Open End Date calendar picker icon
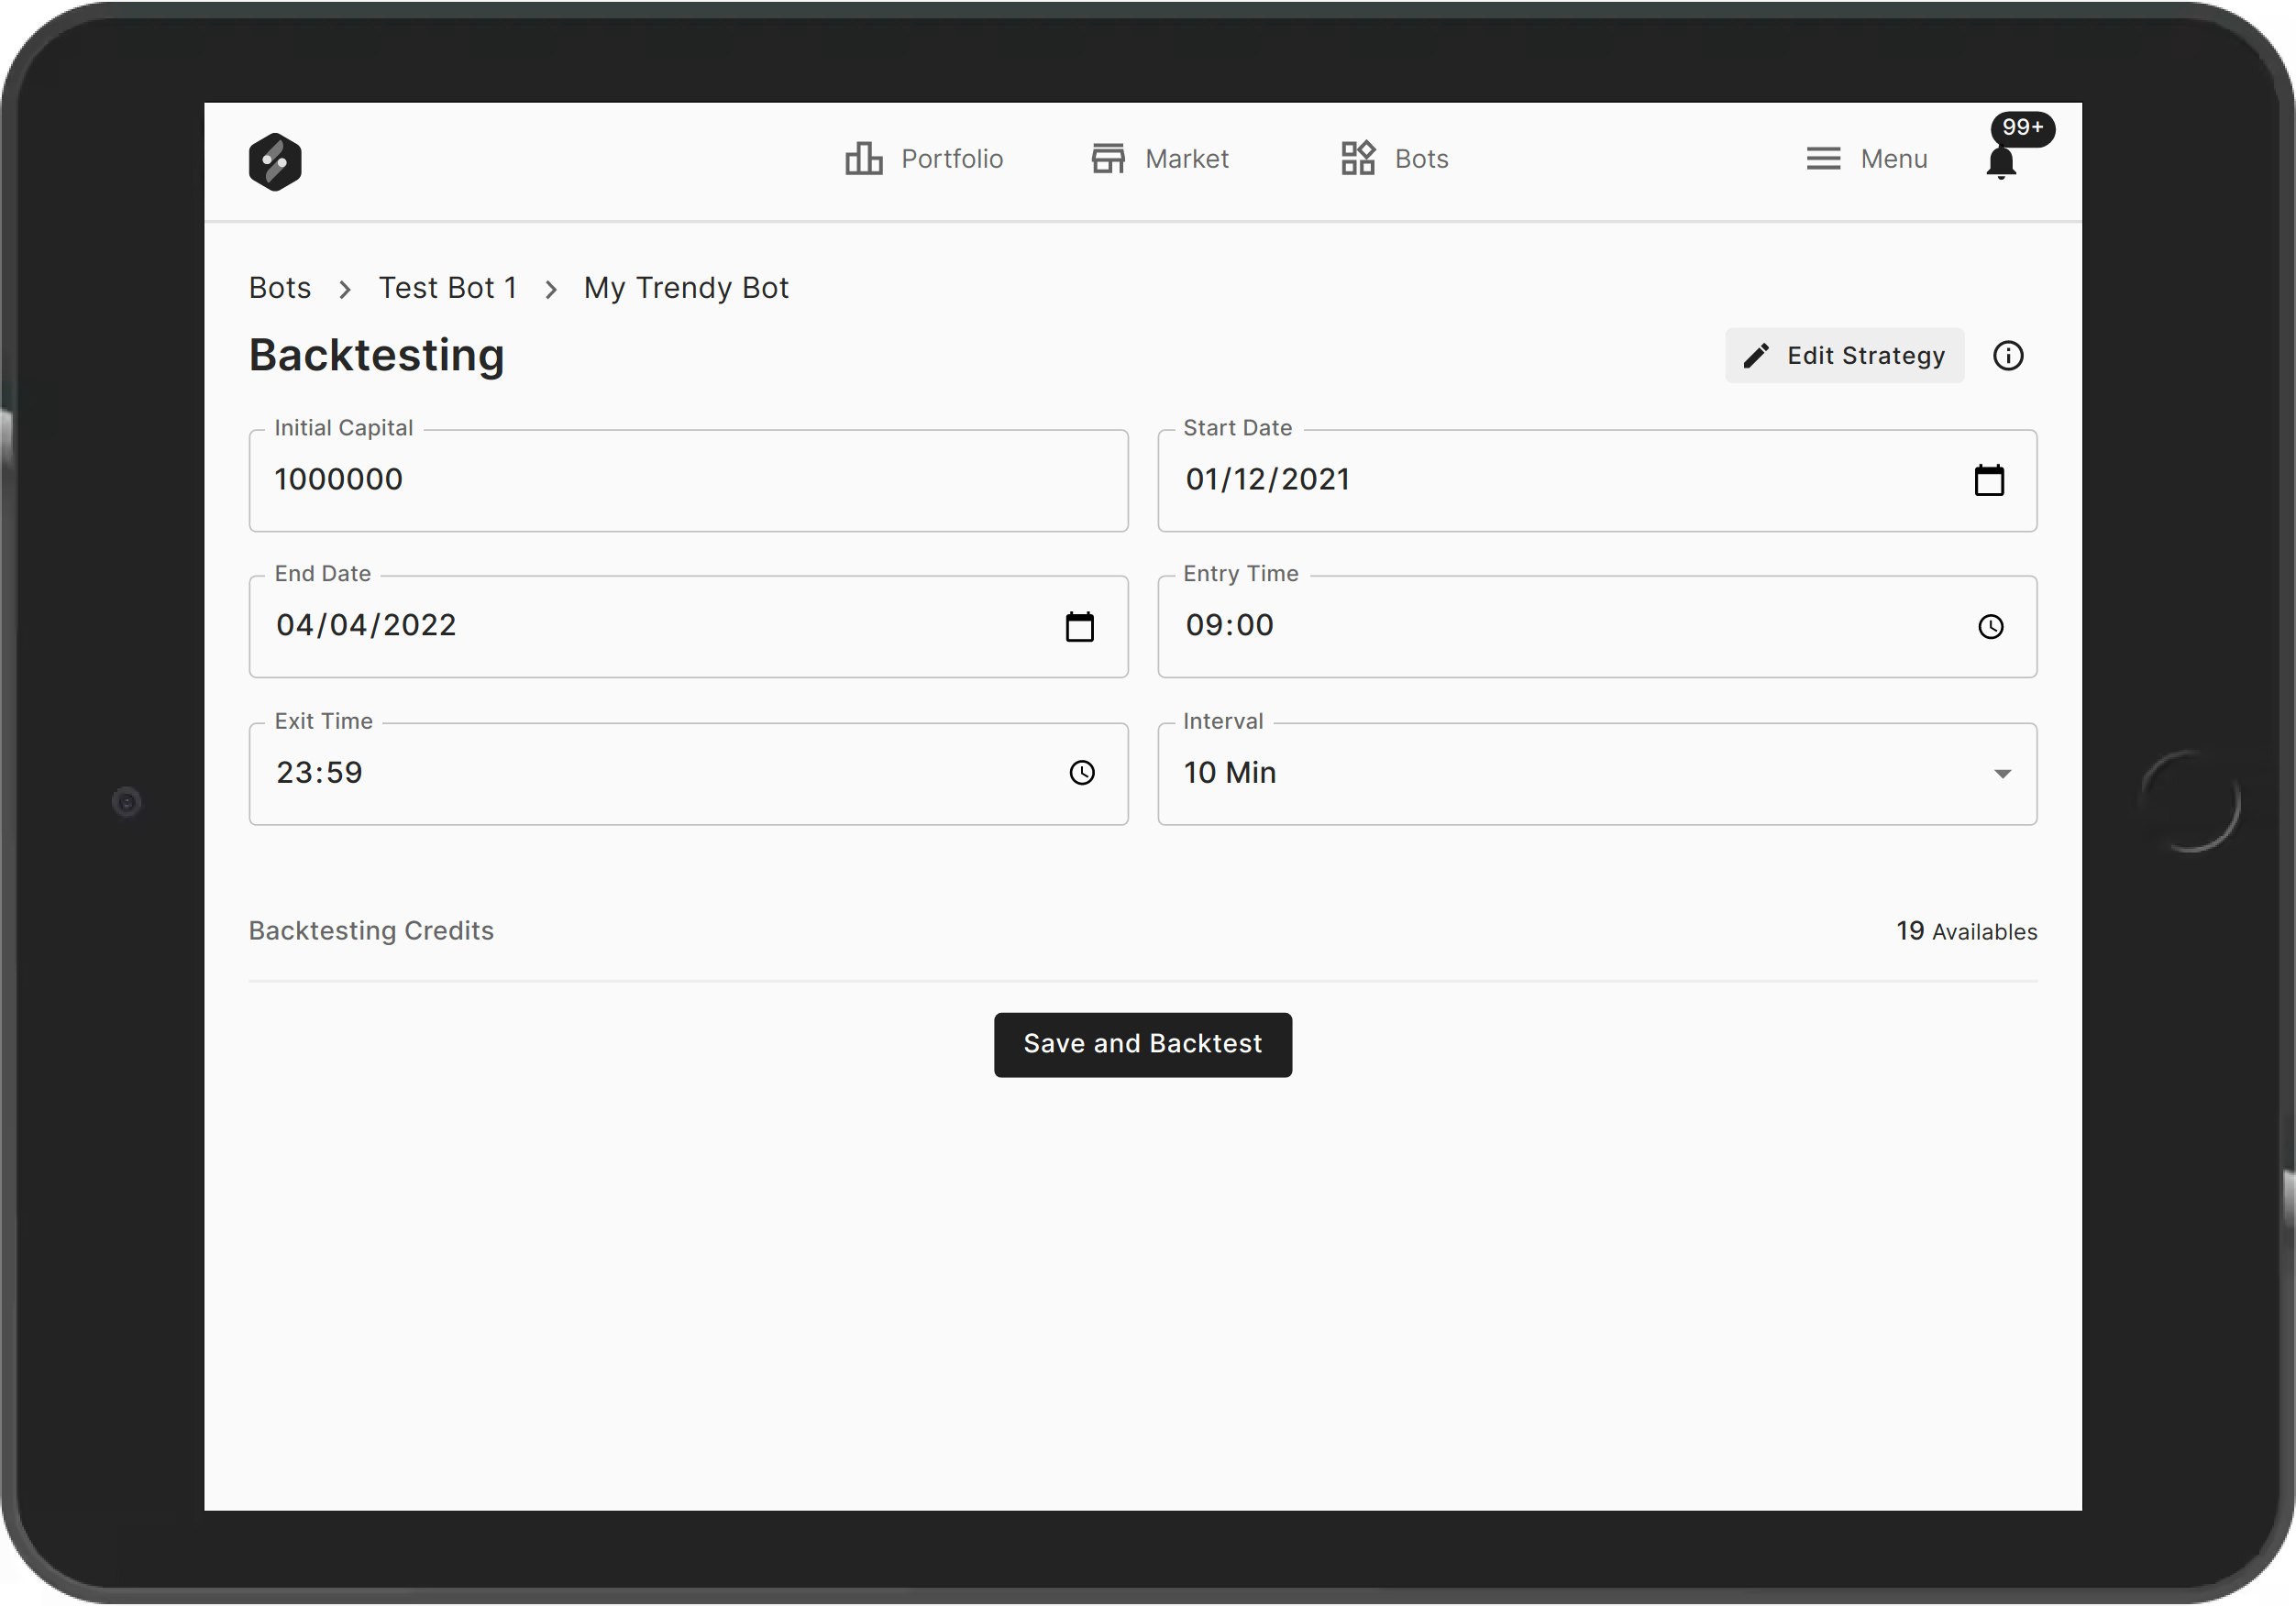This screenshot has width=2296, height=1606. pyautogui.click(x=1080, y=627)
